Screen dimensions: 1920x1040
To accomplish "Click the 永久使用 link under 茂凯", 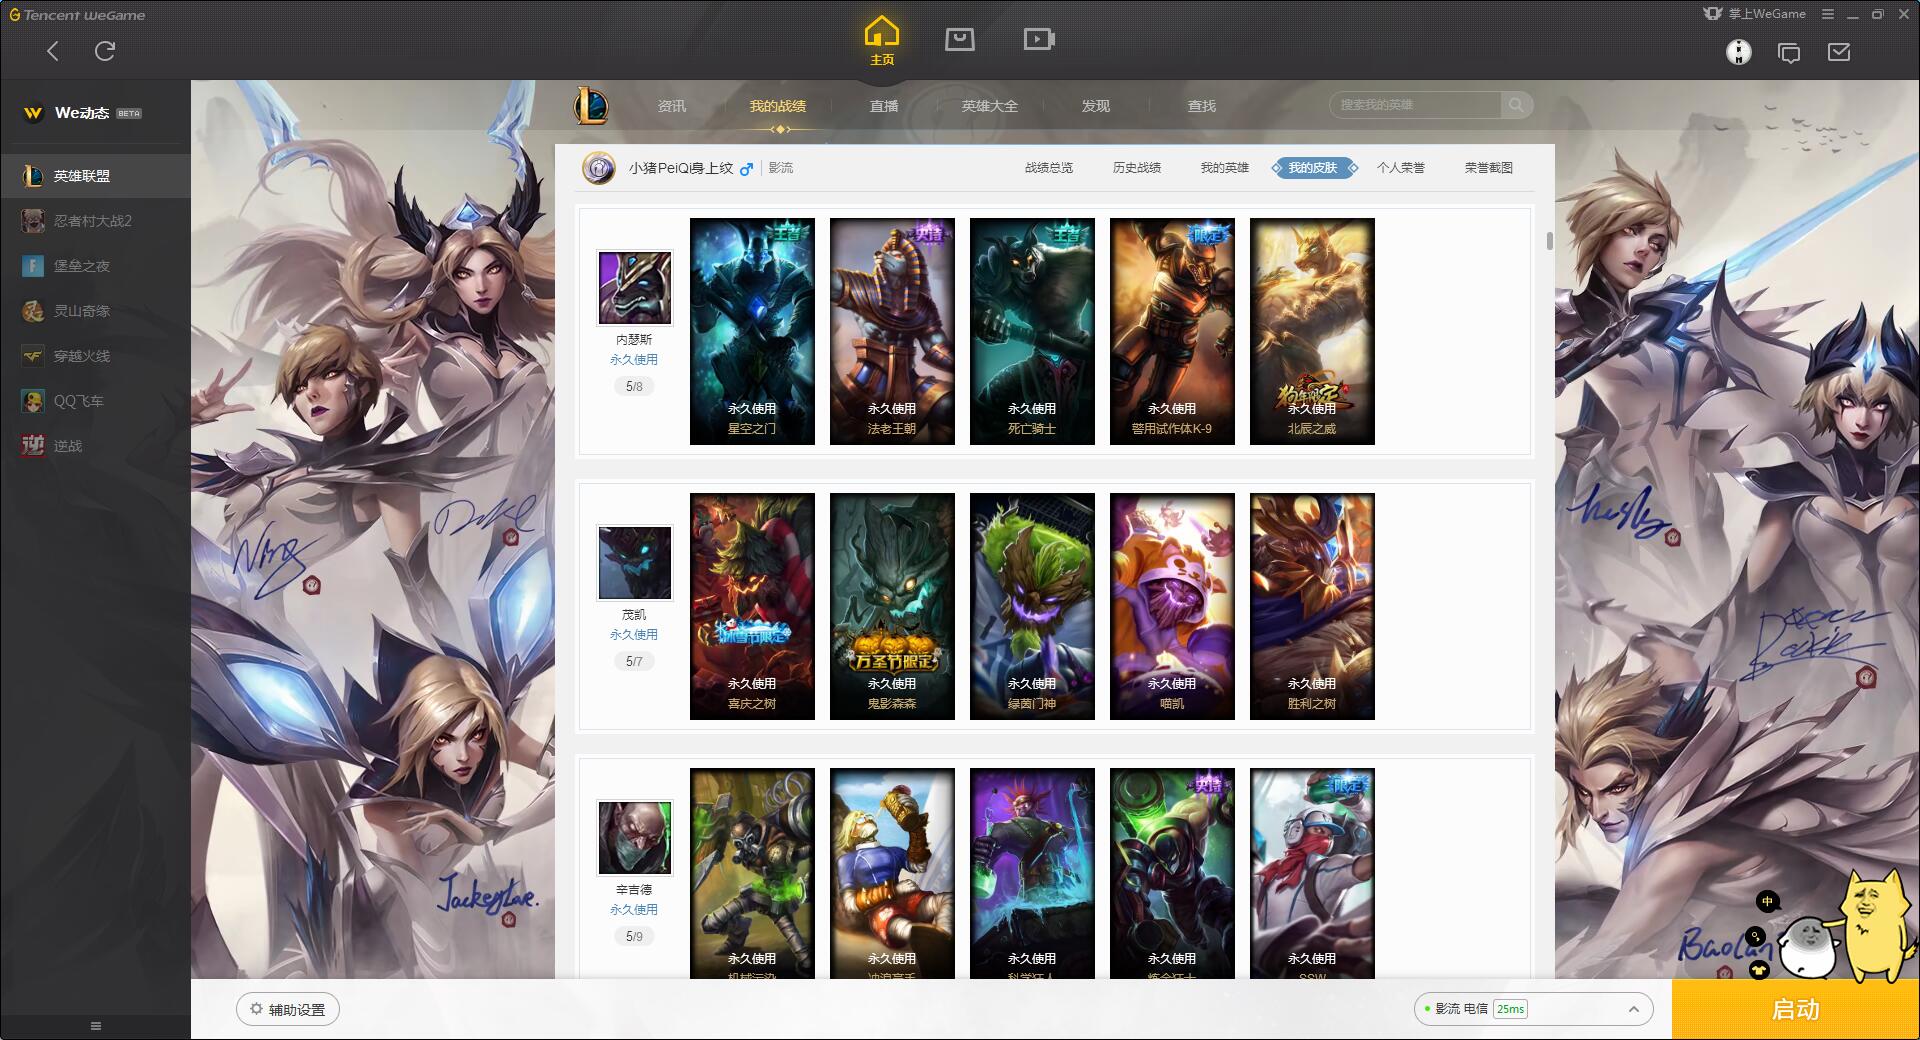I will click(634, 635).
